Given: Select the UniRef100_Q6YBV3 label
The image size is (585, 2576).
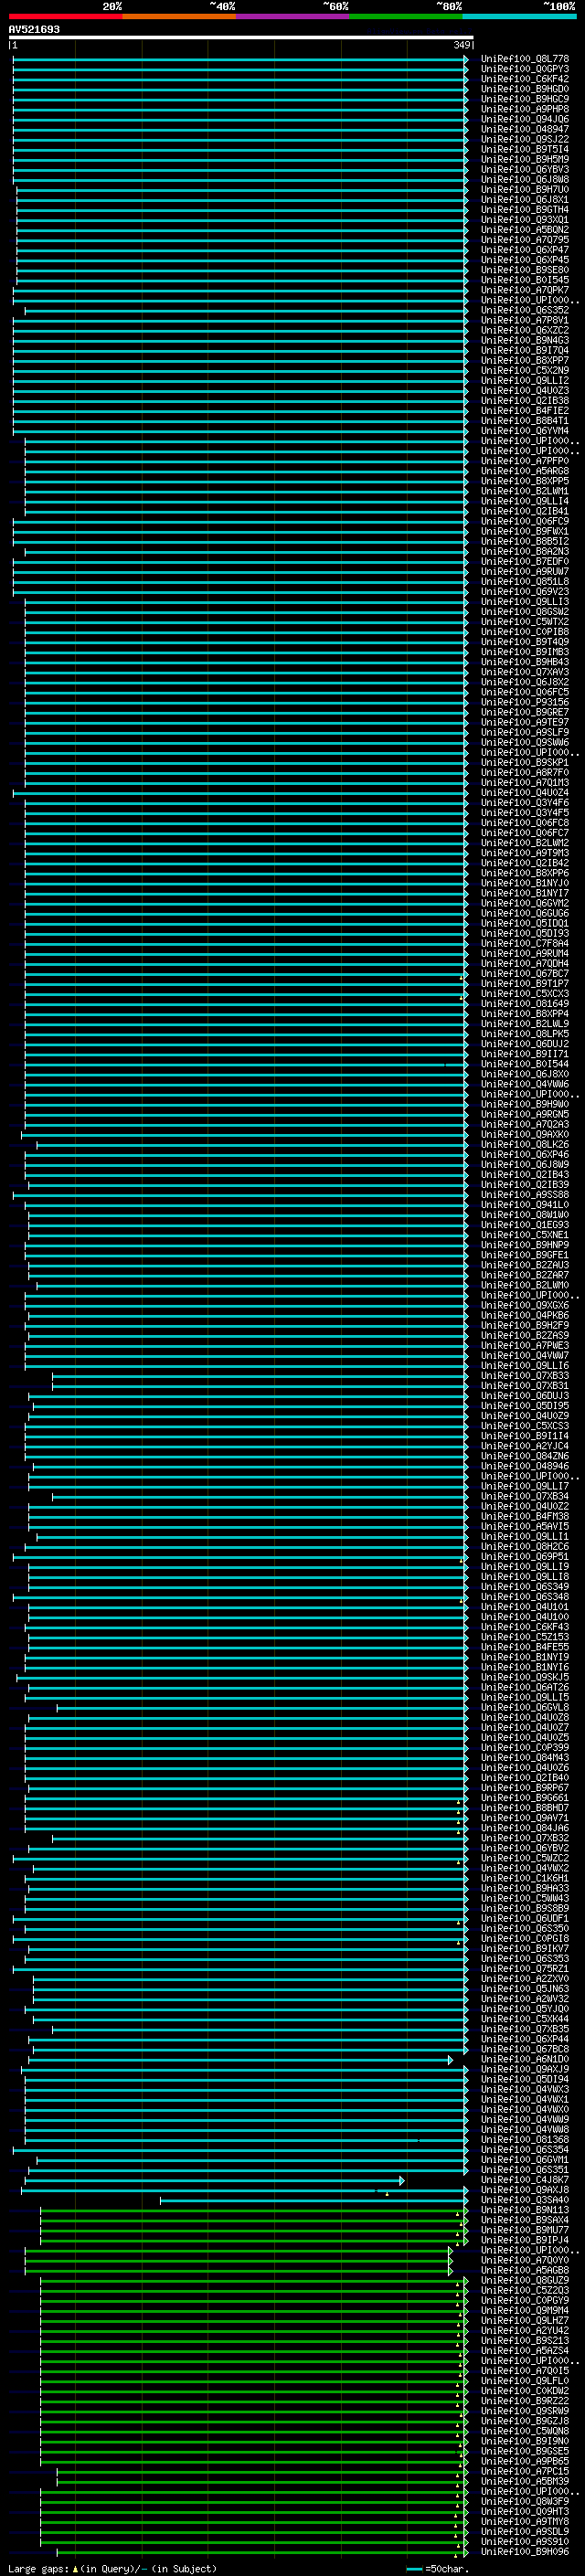Looking at the screenshot, I should pyautogui.click(x=525, y=169).
